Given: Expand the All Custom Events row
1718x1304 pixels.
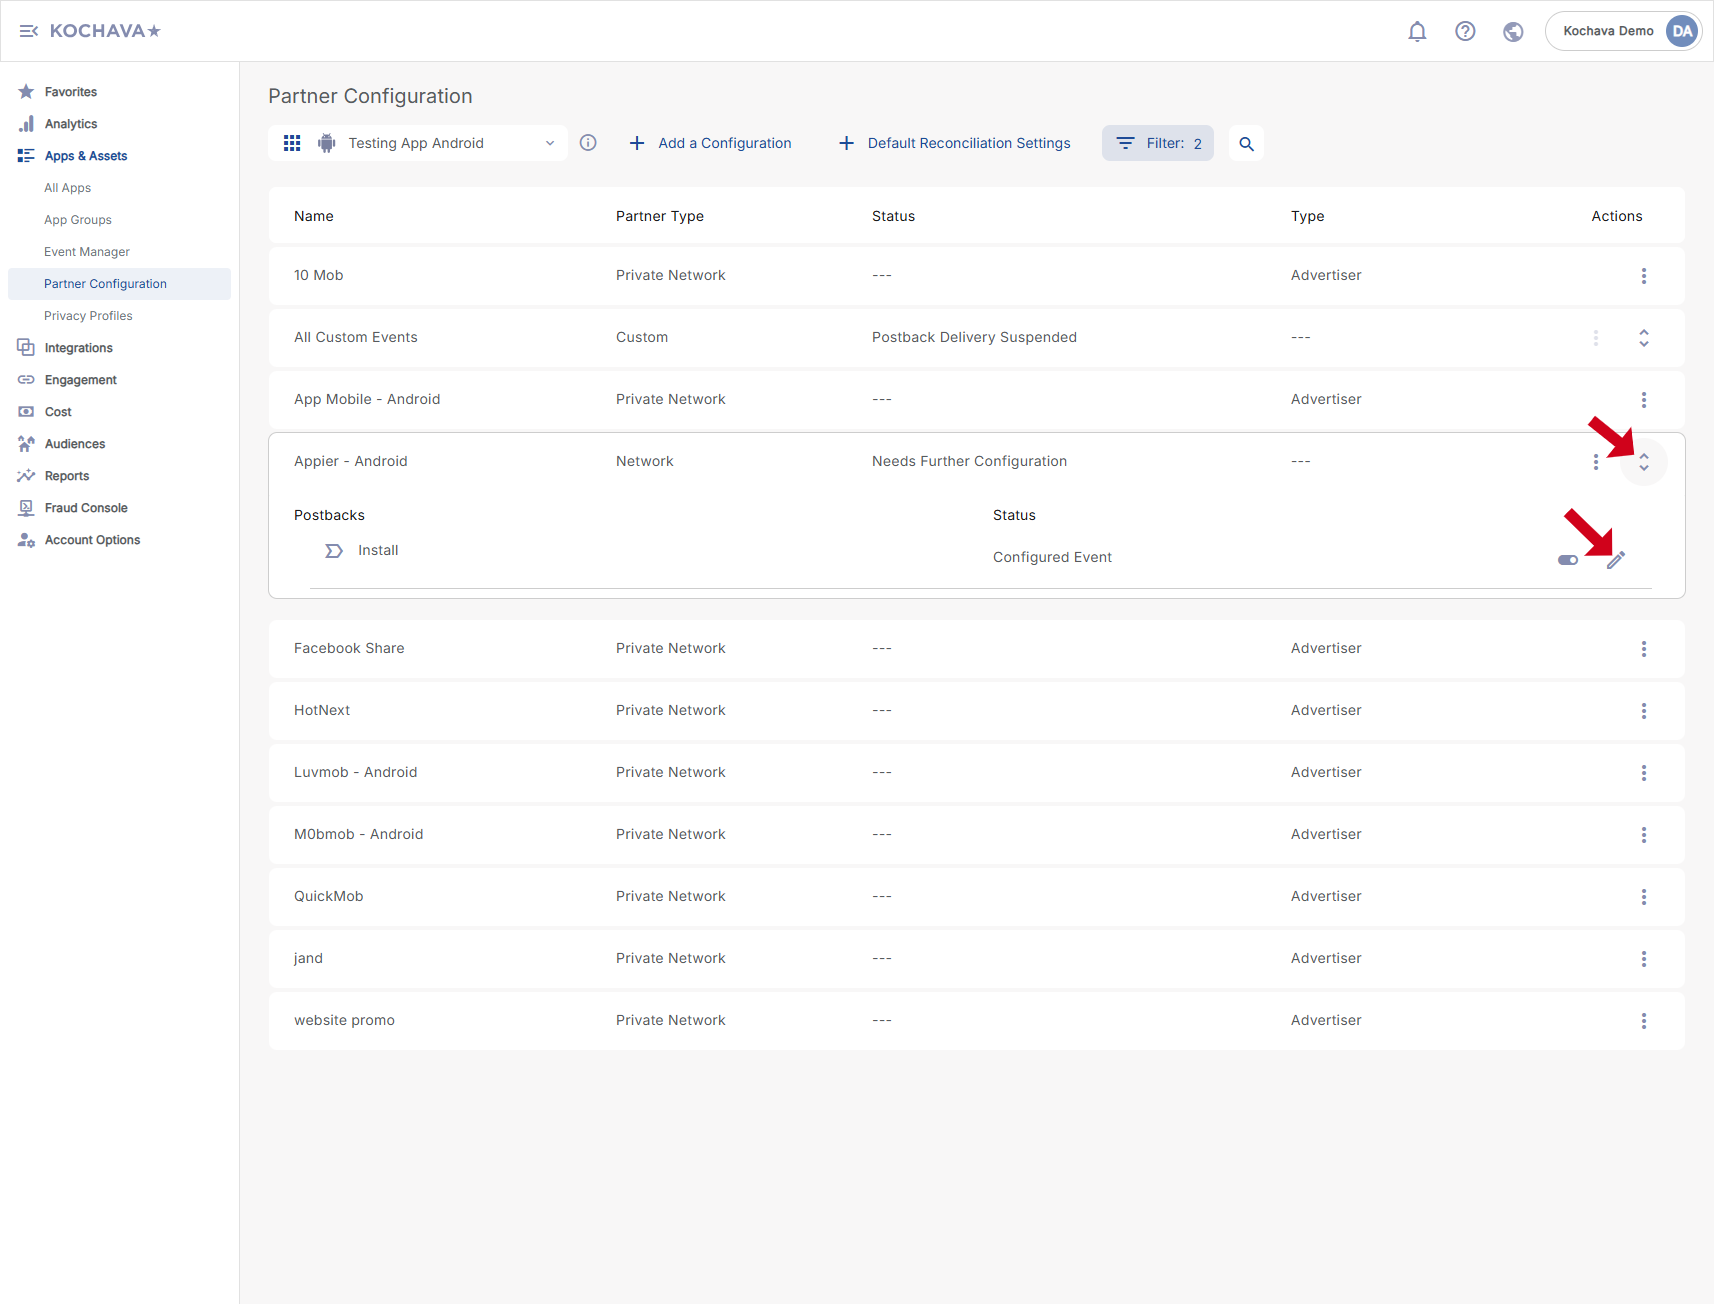Looking at the screenshot, I should click(x=1643, y=338).
